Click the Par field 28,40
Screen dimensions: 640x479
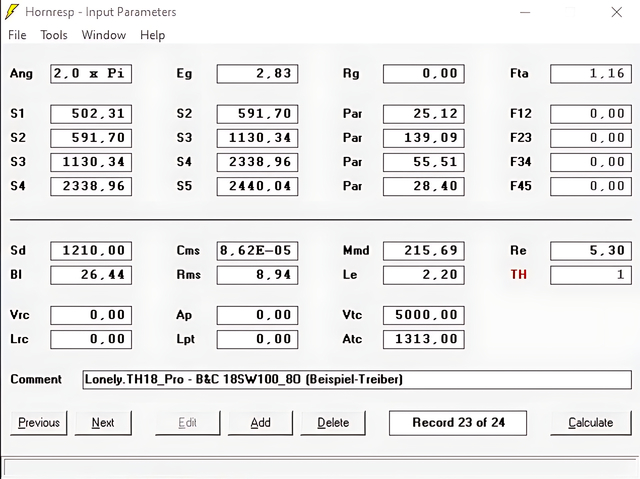(424, 186)
